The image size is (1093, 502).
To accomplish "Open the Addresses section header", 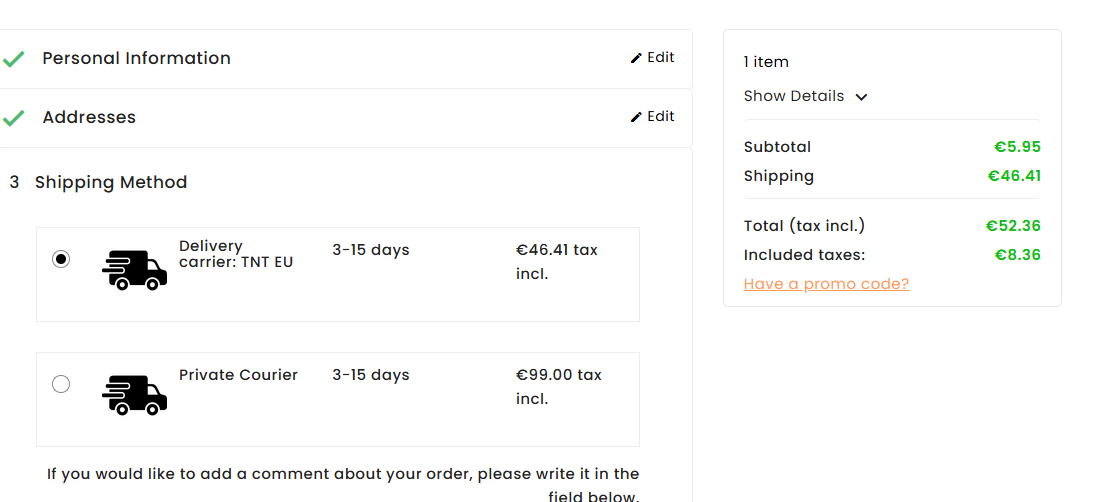I will tap(89, 117).
